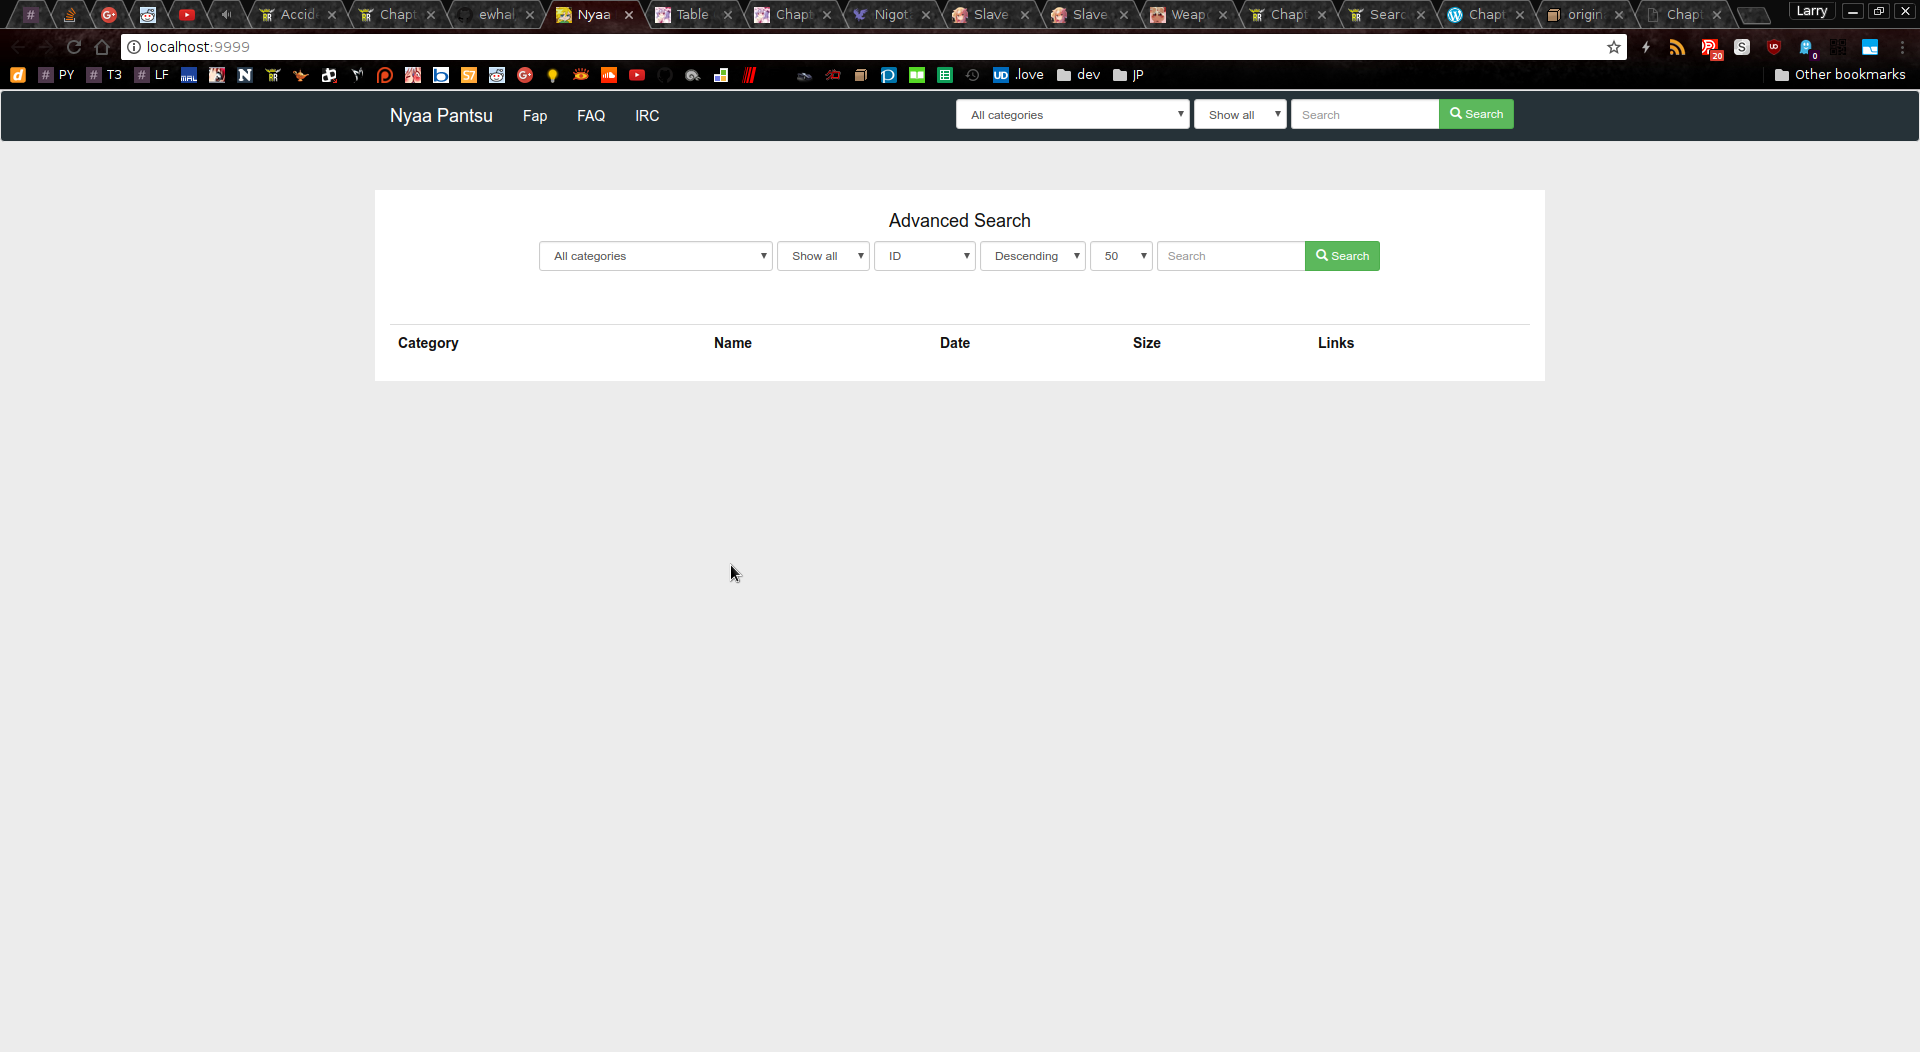Open the RSS feed extension icon
This screenshot has width=1920, height=1052.
pos(1677,47)
